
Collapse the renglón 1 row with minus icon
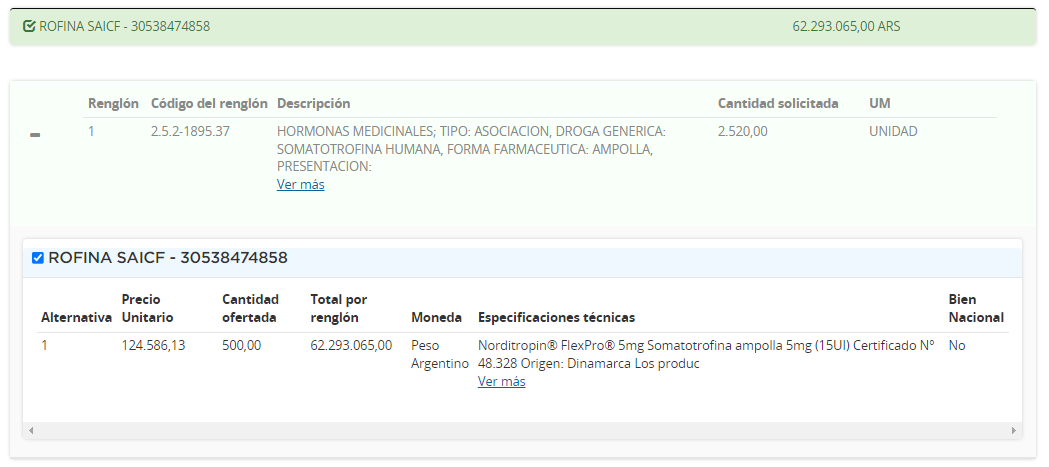tap(35, 135)
